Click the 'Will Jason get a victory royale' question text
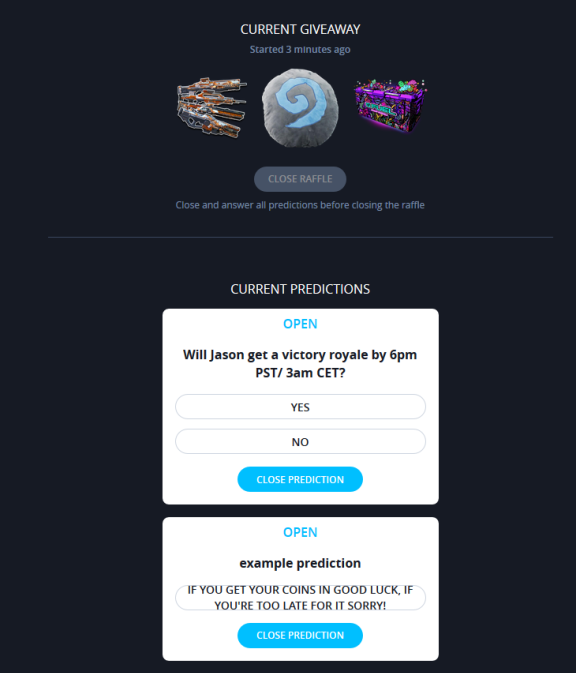Screen dimensions: 576x673 coord(300,364)
